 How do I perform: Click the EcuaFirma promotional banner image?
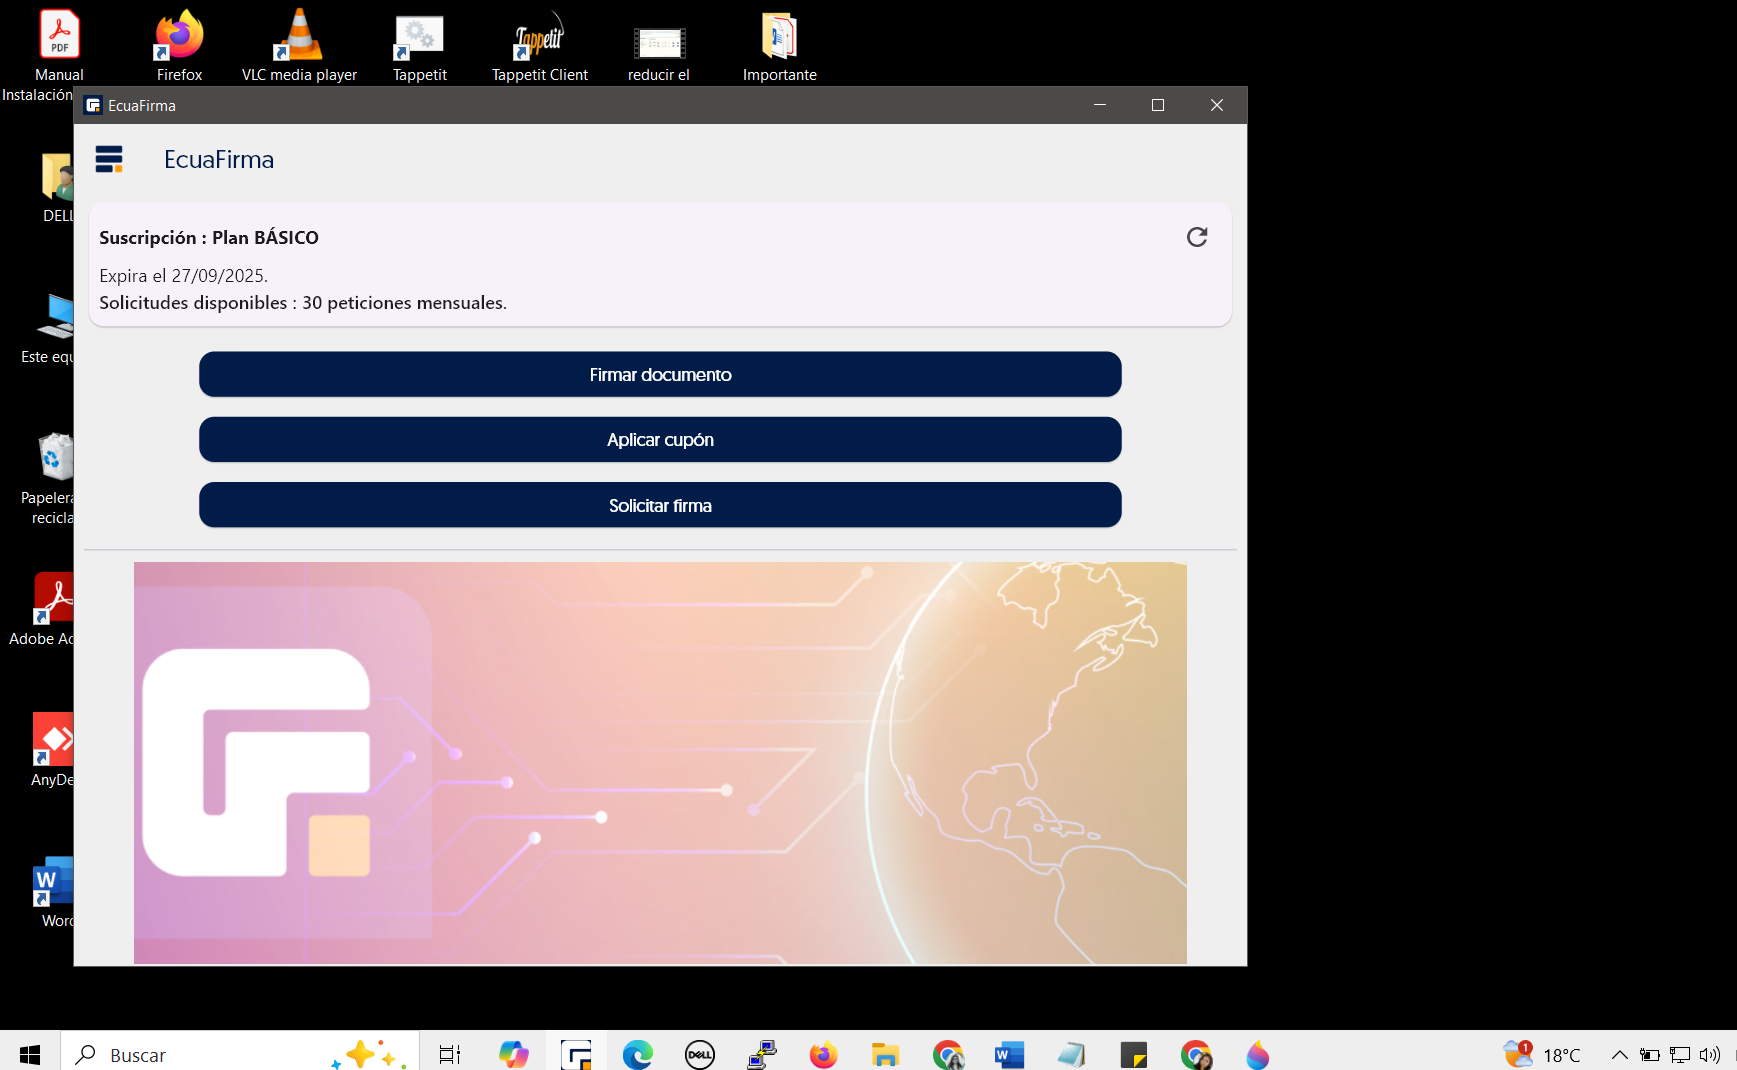point(660,763)
